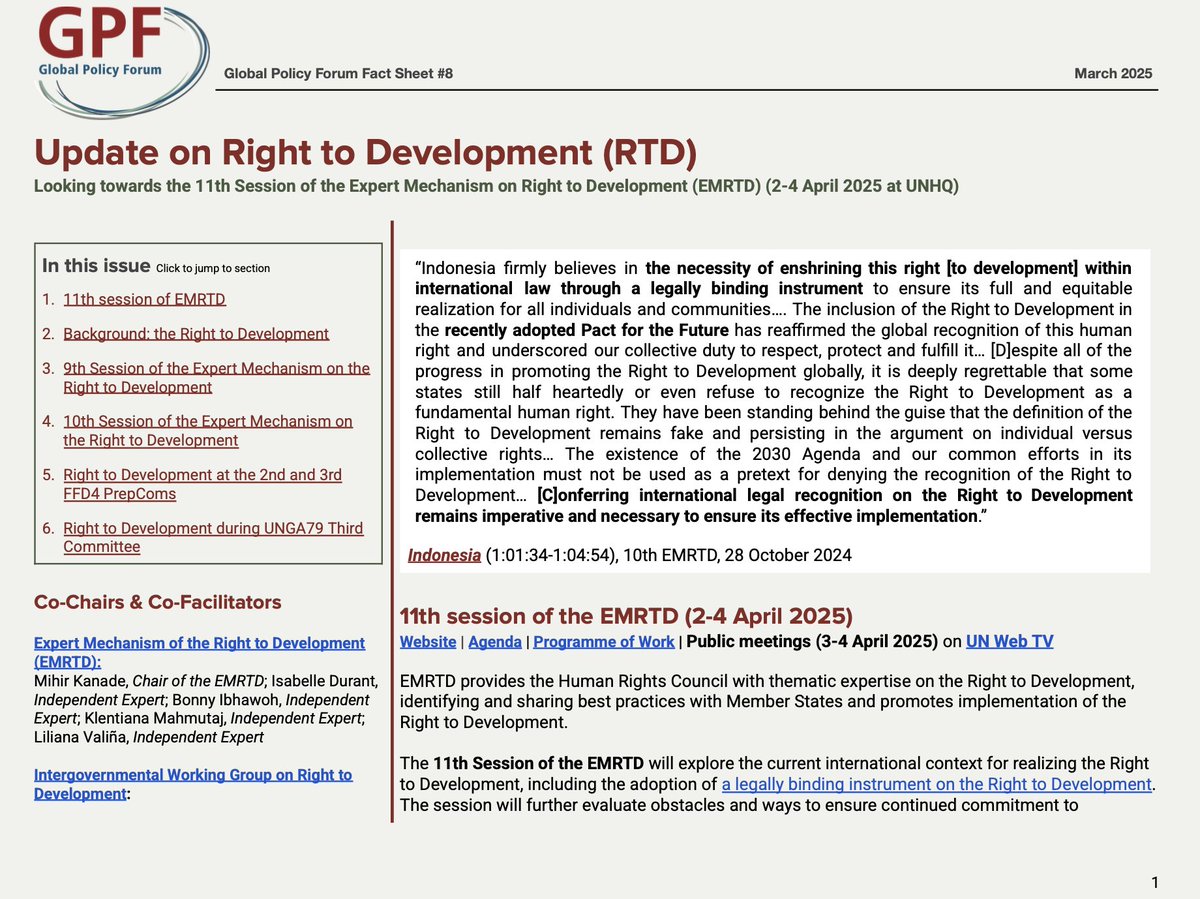Image resolution: width=1200 pixels, height=899 pixels.
Task: Click 'Public meetings (3-4 April 2025)' text
Action: [812, 642]
